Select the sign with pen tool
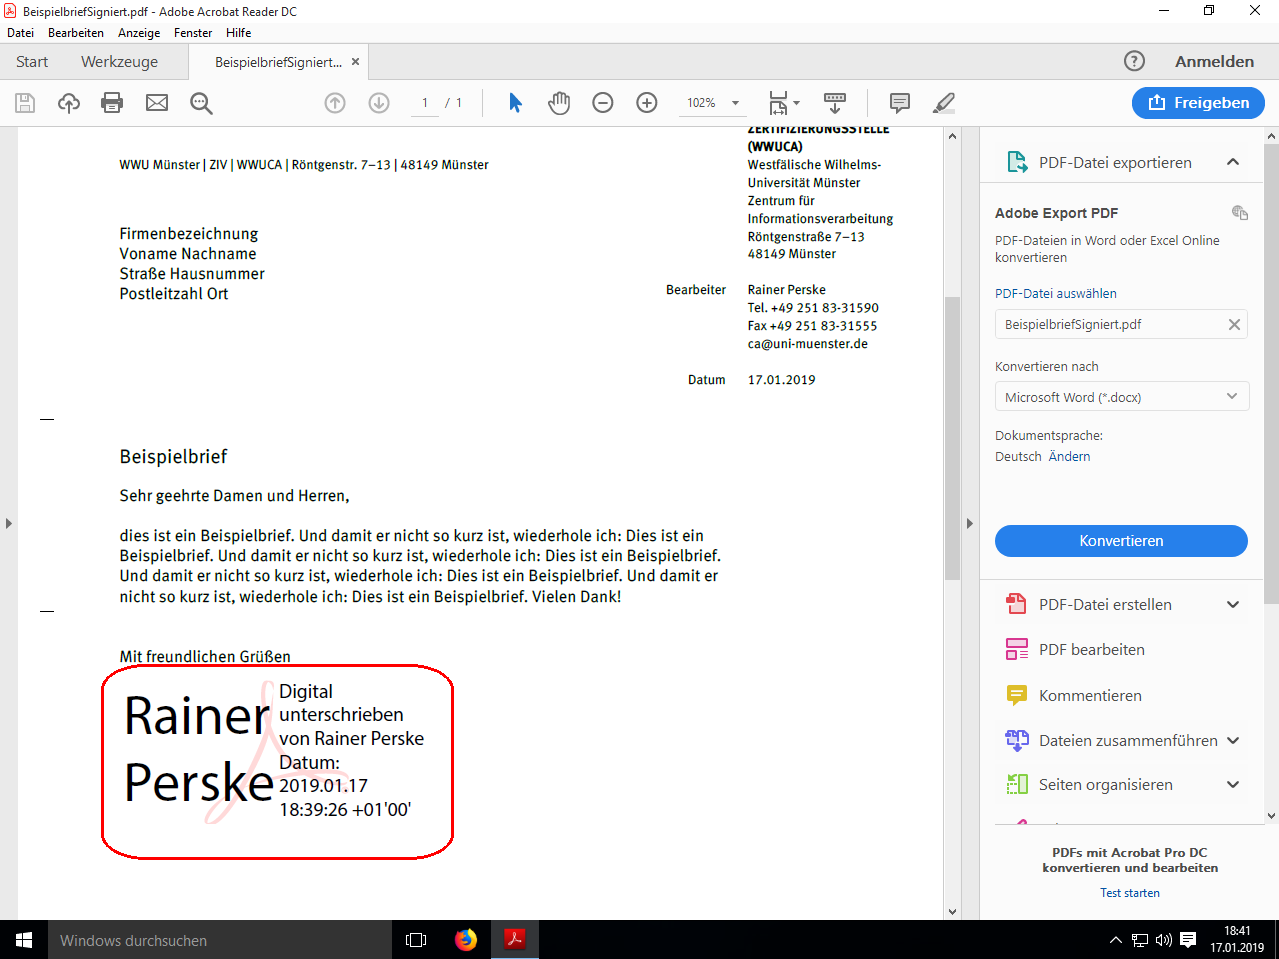This screenshot has height=959, width=1279. (x=943, y=103)
